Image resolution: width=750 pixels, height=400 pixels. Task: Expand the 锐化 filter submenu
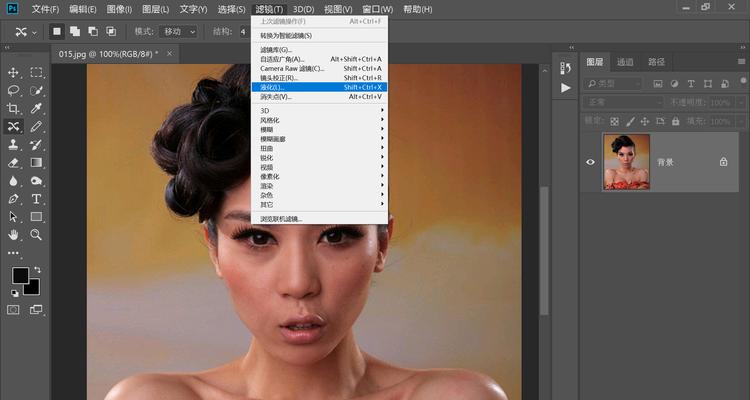pyautogui.click(x=319, y=158)
